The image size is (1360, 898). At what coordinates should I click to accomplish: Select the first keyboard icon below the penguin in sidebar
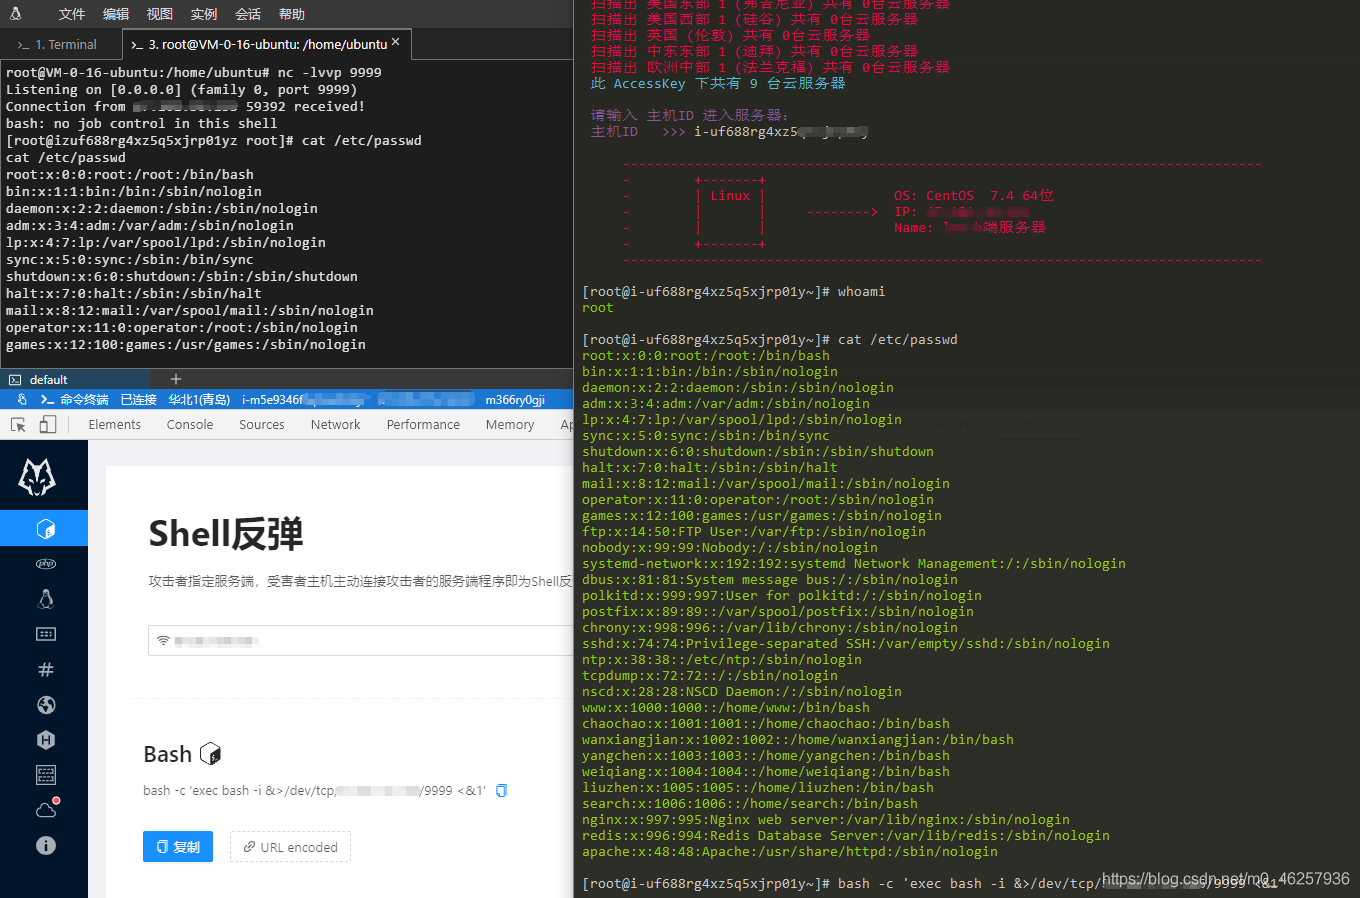click(x=46, y=634)
